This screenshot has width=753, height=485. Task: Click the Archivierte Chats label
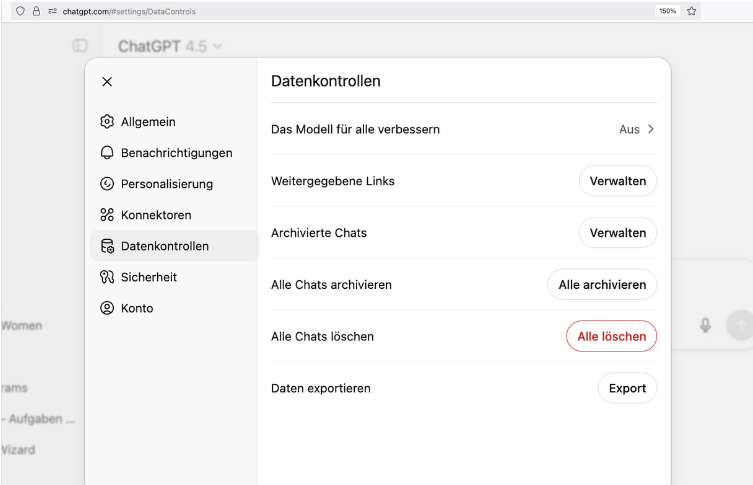click(x=319, y=233)
